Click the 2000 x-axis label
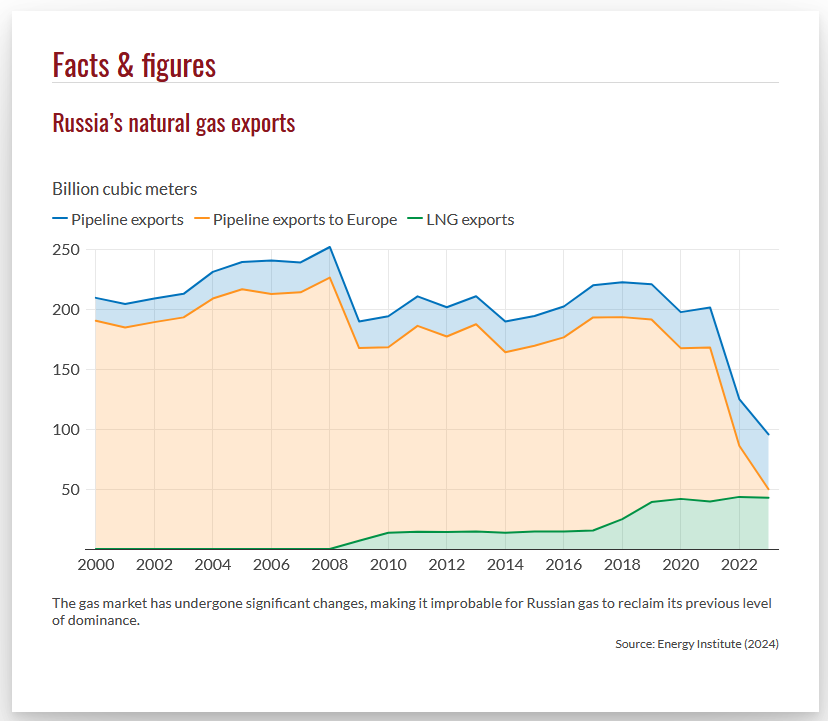This screenshot has width=828, height=721. point(96,565)
